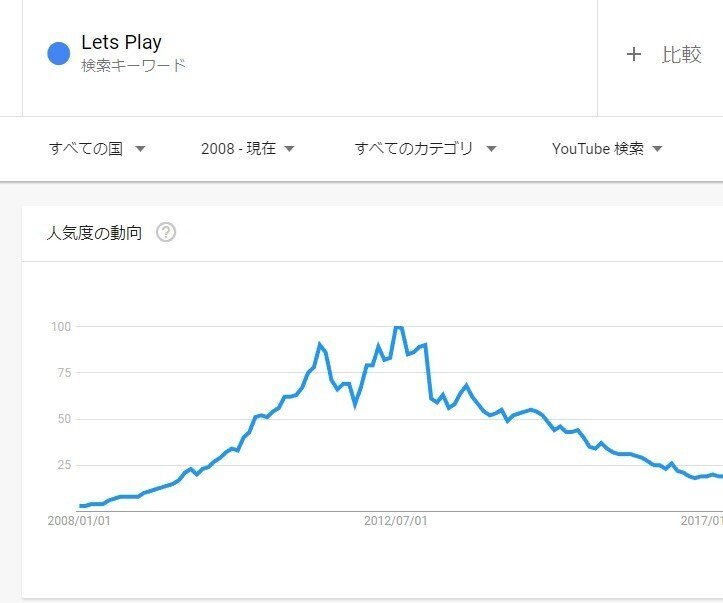
Task: Click the 2012/07/01 axis date label
Action: 395,521
